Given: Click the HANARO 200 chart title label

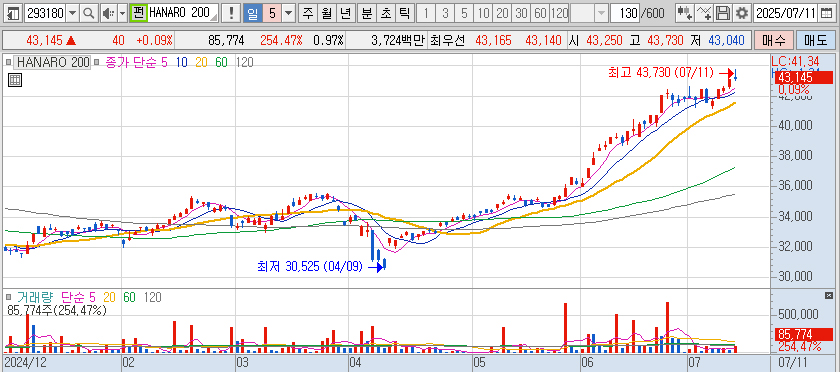Looking at the screenshot, I should pyautogui.click(x=53, y=62).
